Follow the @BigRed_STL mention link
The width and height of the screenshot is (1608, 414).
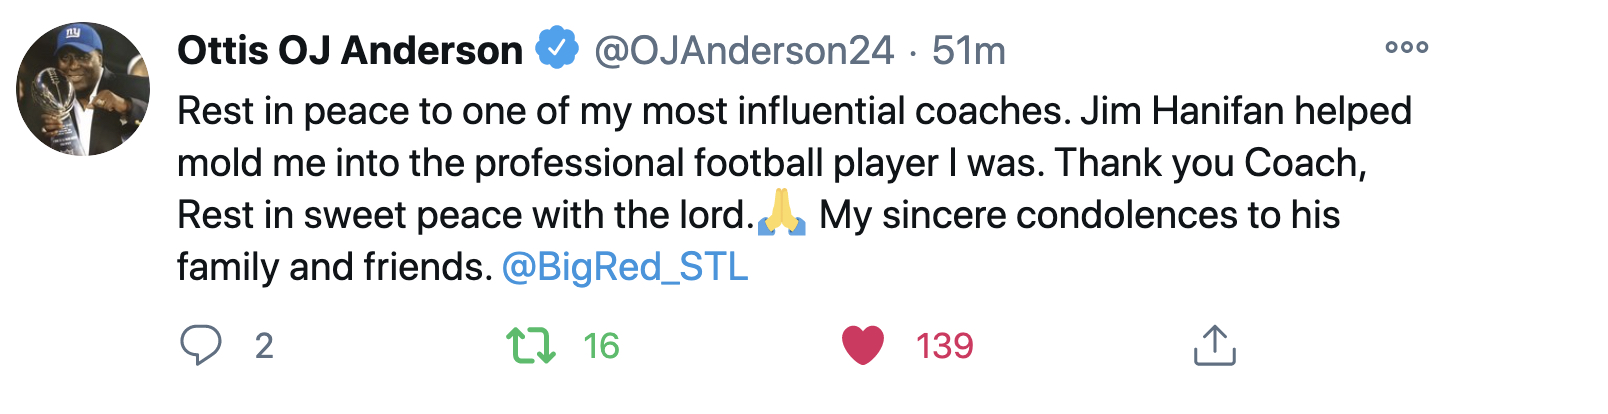[x=625, y=267]
